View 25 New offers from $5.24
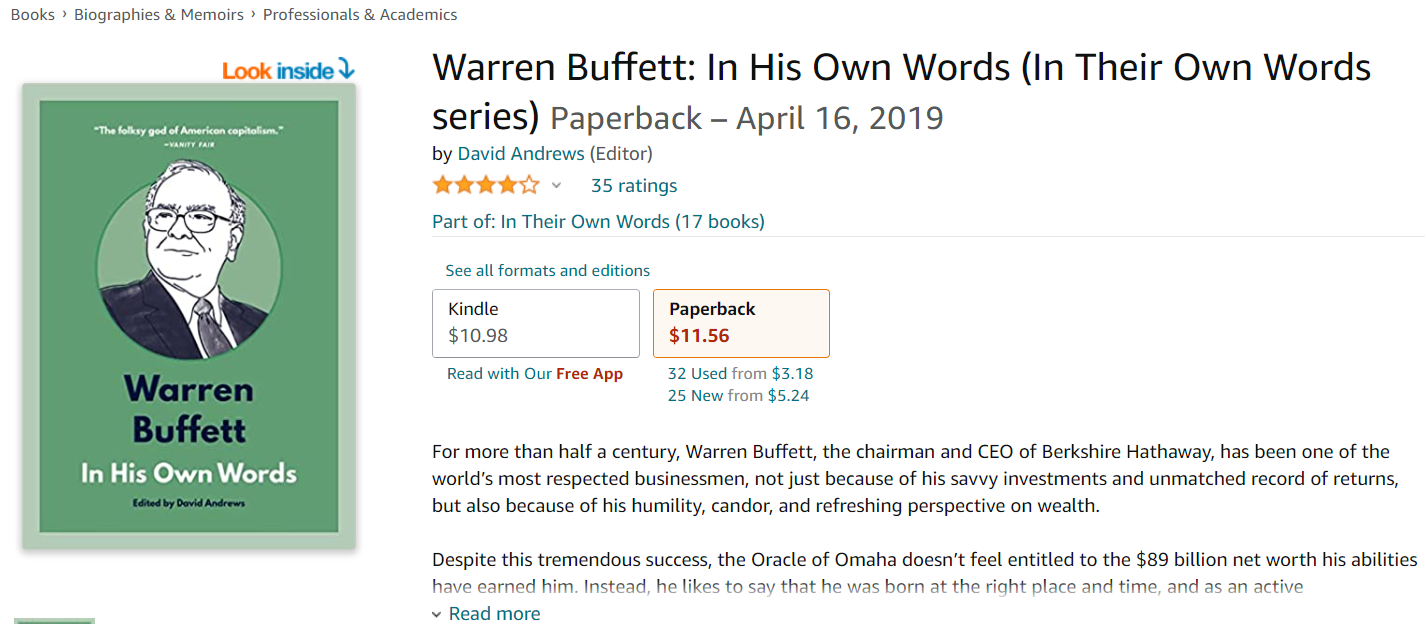The image size is (1425, 624). (738, 395)
